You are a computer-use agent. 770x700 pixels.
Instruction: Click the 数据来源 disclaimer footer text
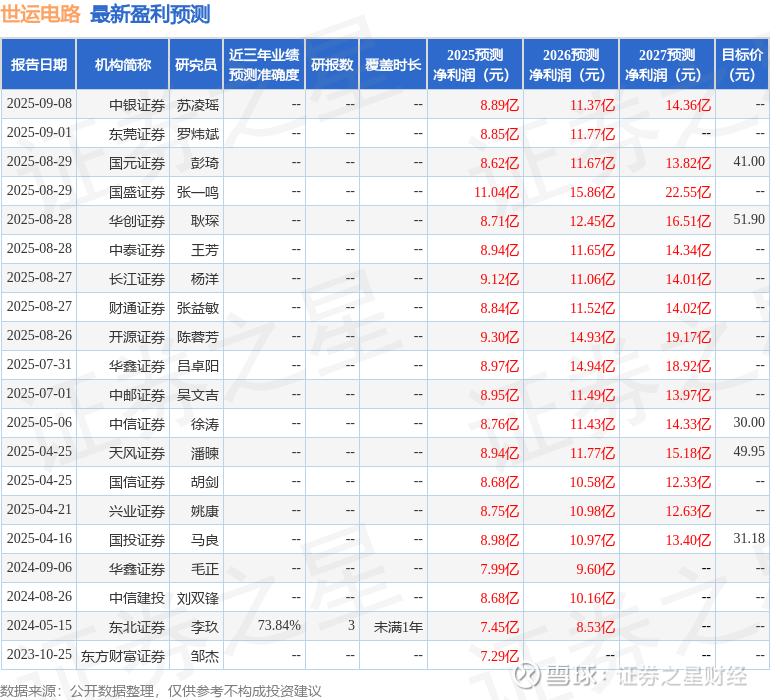161,691
